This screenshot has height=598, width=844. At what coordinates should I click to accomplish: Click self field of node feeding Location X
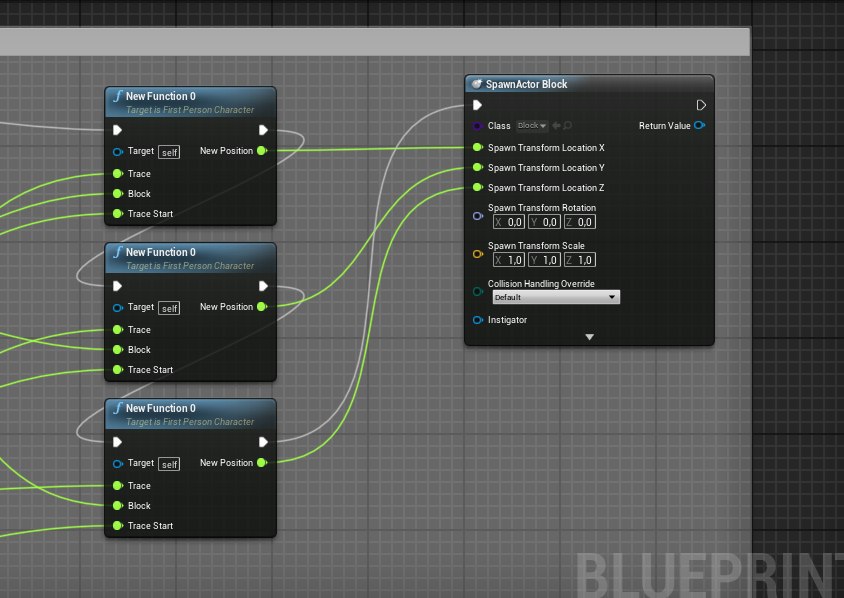click(169, 152)
